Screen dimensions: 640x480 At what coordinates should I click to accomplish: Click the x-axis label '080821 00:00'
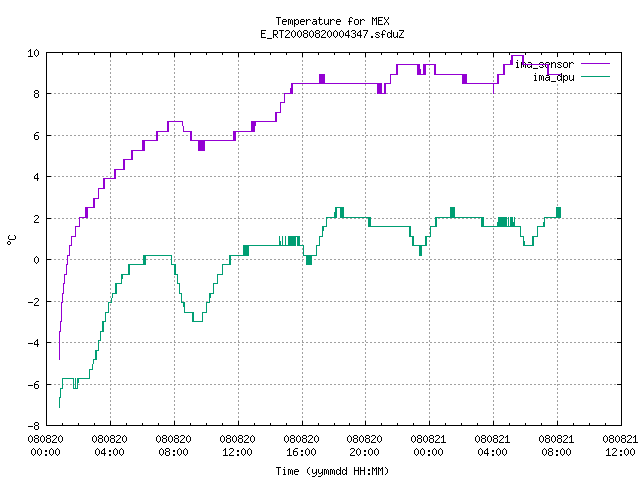tap(429, 446)
